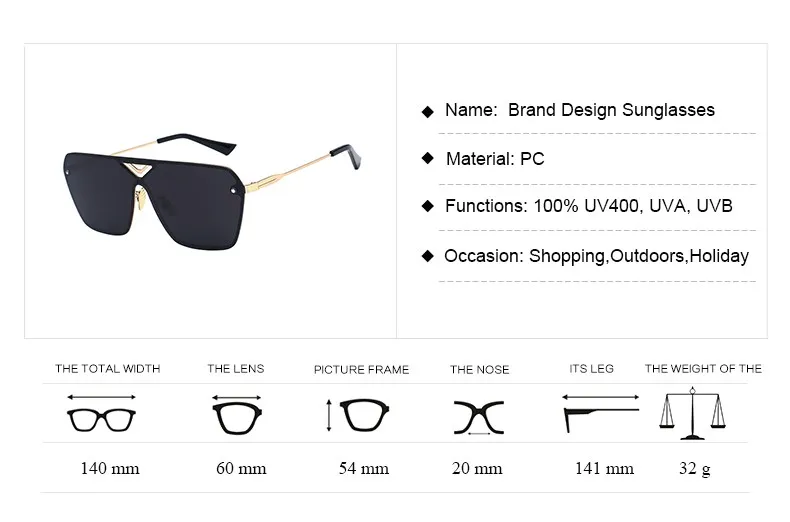
Task: Click the nose bridge icon
Action: tap(479, 418)
